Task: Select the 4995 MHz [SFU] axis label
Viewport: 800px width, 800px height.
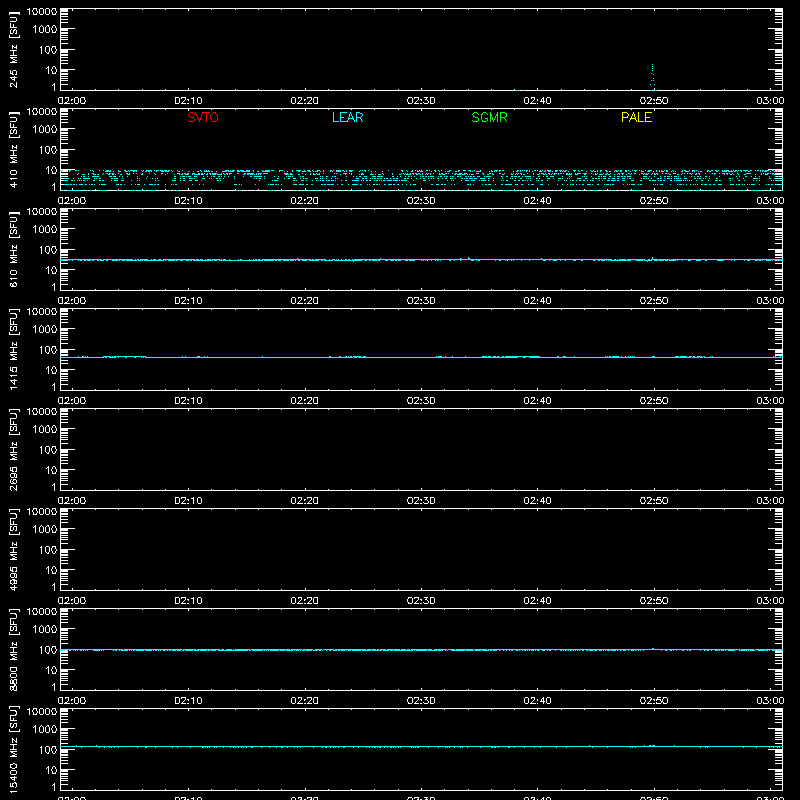Action: pyautogui.click(x=13, y=550)
